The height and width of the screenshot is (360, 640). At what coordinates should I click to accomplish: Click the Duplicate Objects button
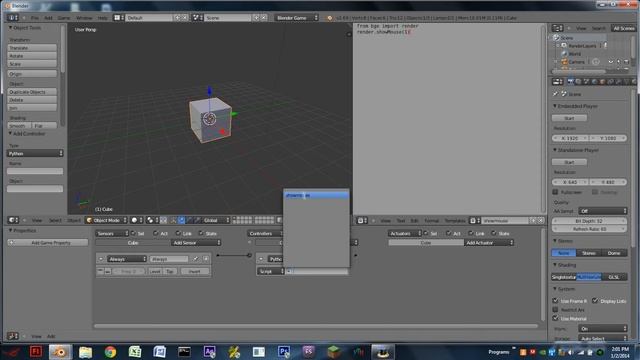coord(32,92)
